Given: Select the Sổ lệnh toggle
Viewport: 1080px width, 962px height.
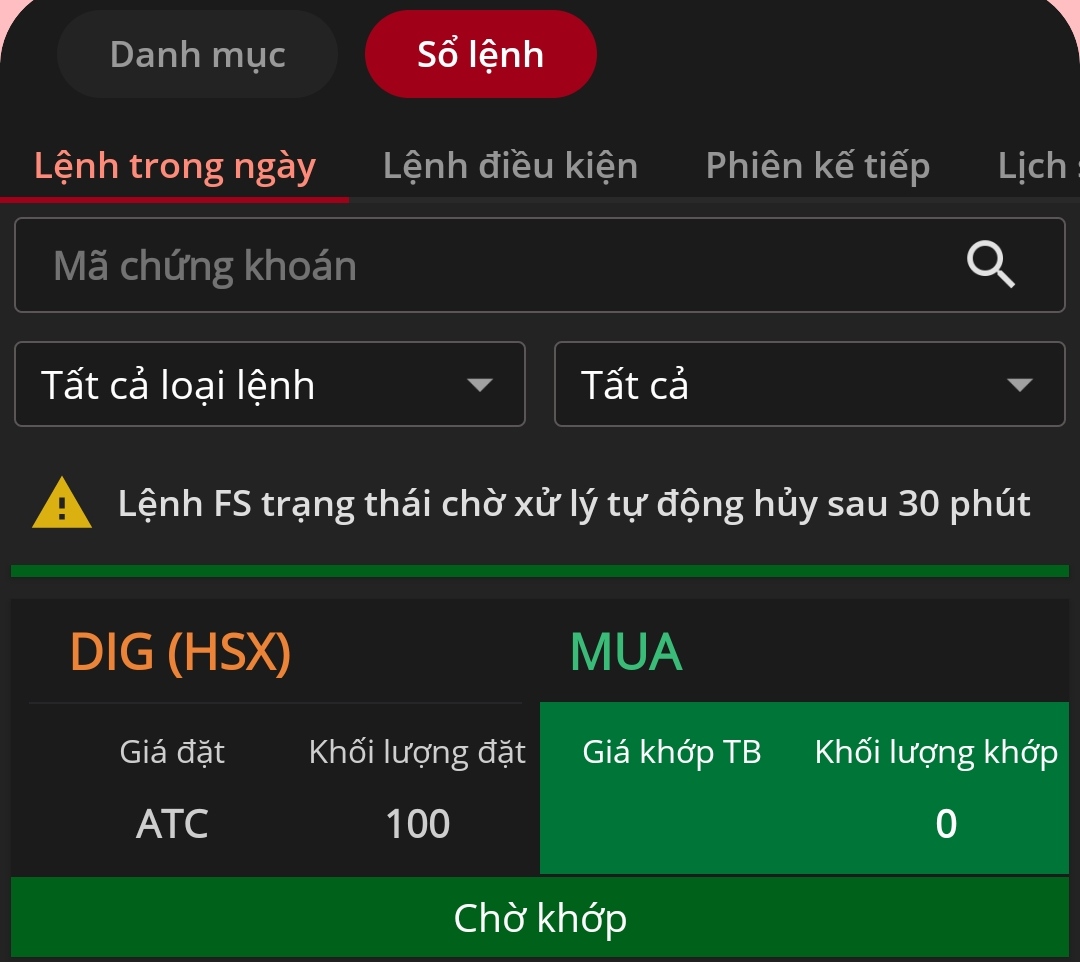Looking at the screenshot, I should tap(480, 55).
